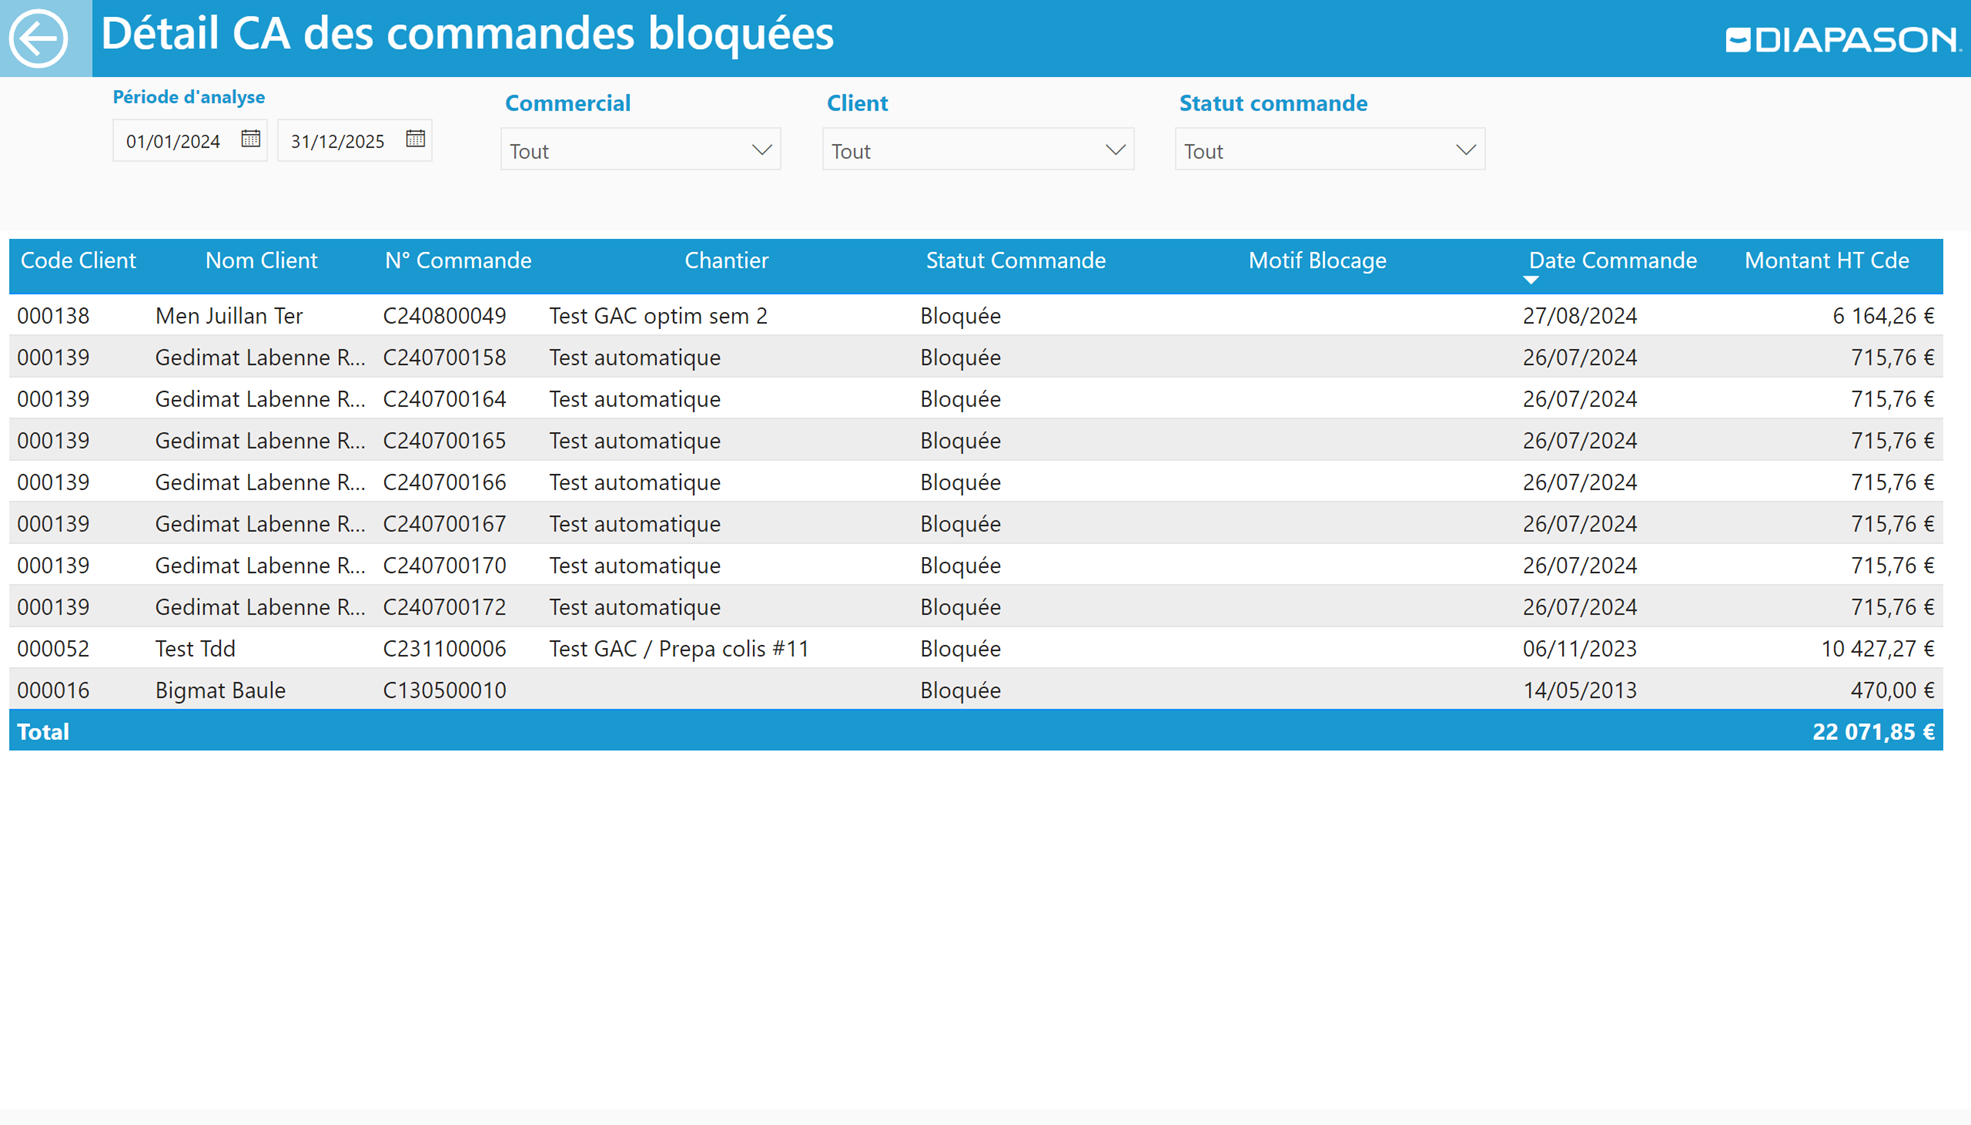1971x1125 pixels.
Task: Sort by N° Commande column header
Action: (458, 261)
